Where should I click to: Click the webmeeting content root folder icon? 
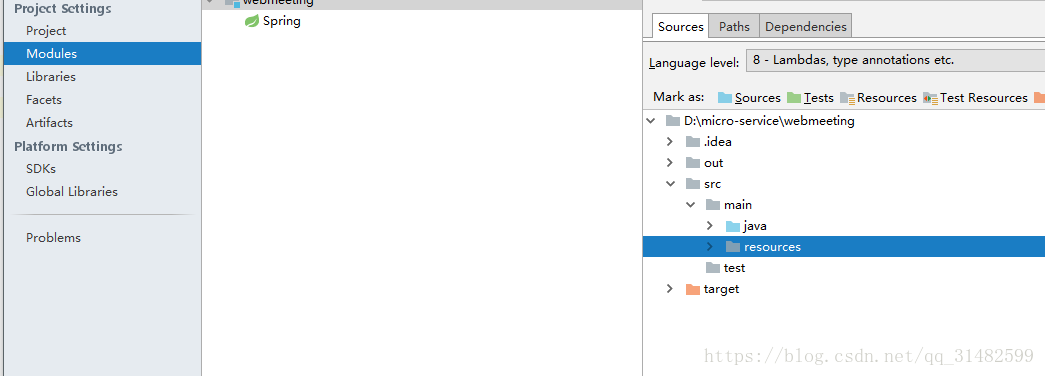click(x=672, y=121)
